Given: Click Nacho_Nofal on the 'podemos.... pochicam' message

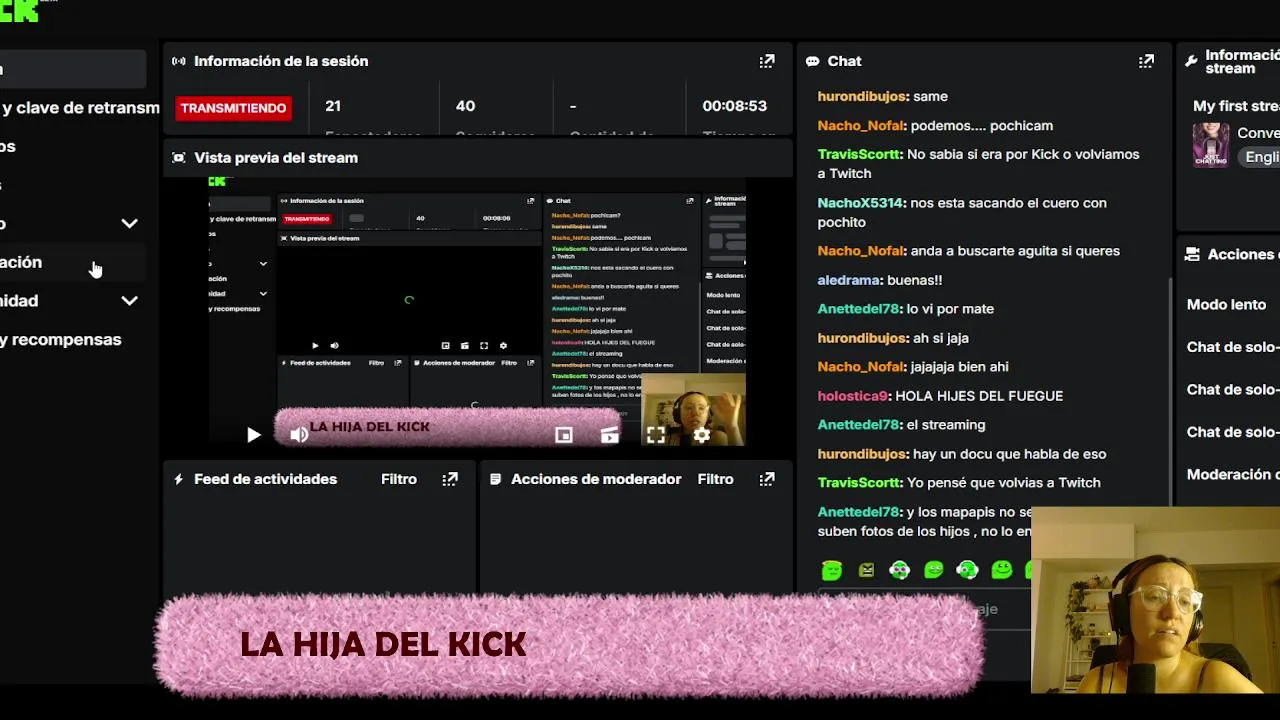Looking at the screenshot, I should (x=861, y=126).
